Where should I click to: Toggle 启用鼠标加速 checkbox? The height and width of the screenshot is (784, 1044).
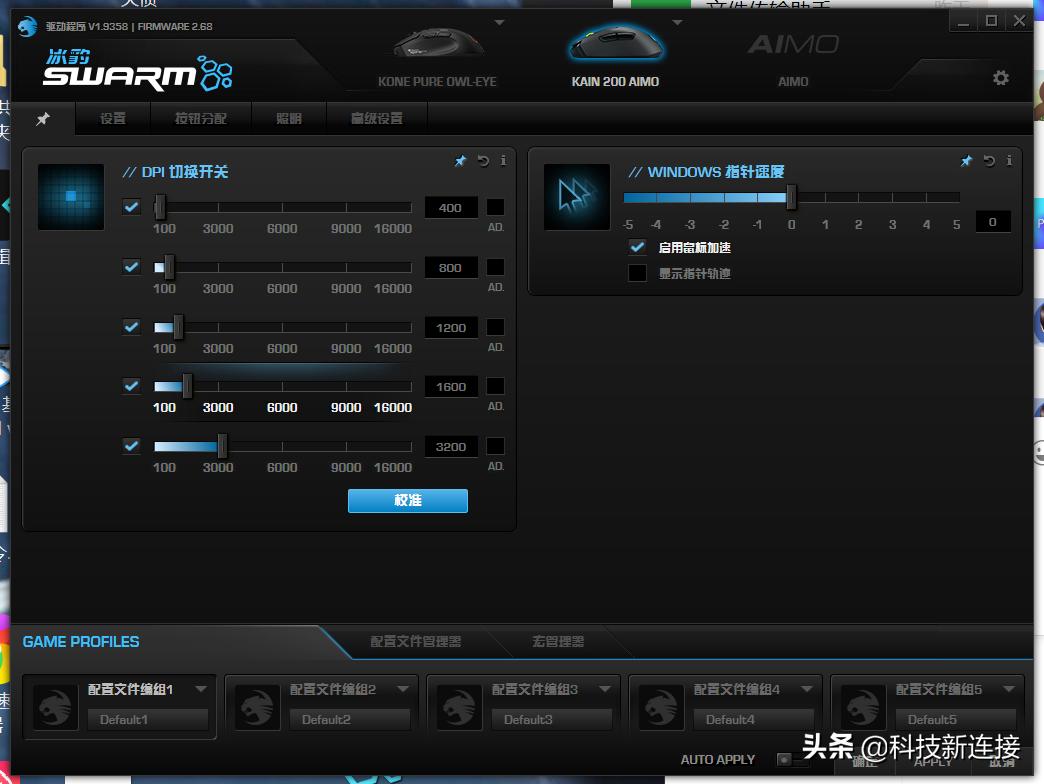coord(637,248)
